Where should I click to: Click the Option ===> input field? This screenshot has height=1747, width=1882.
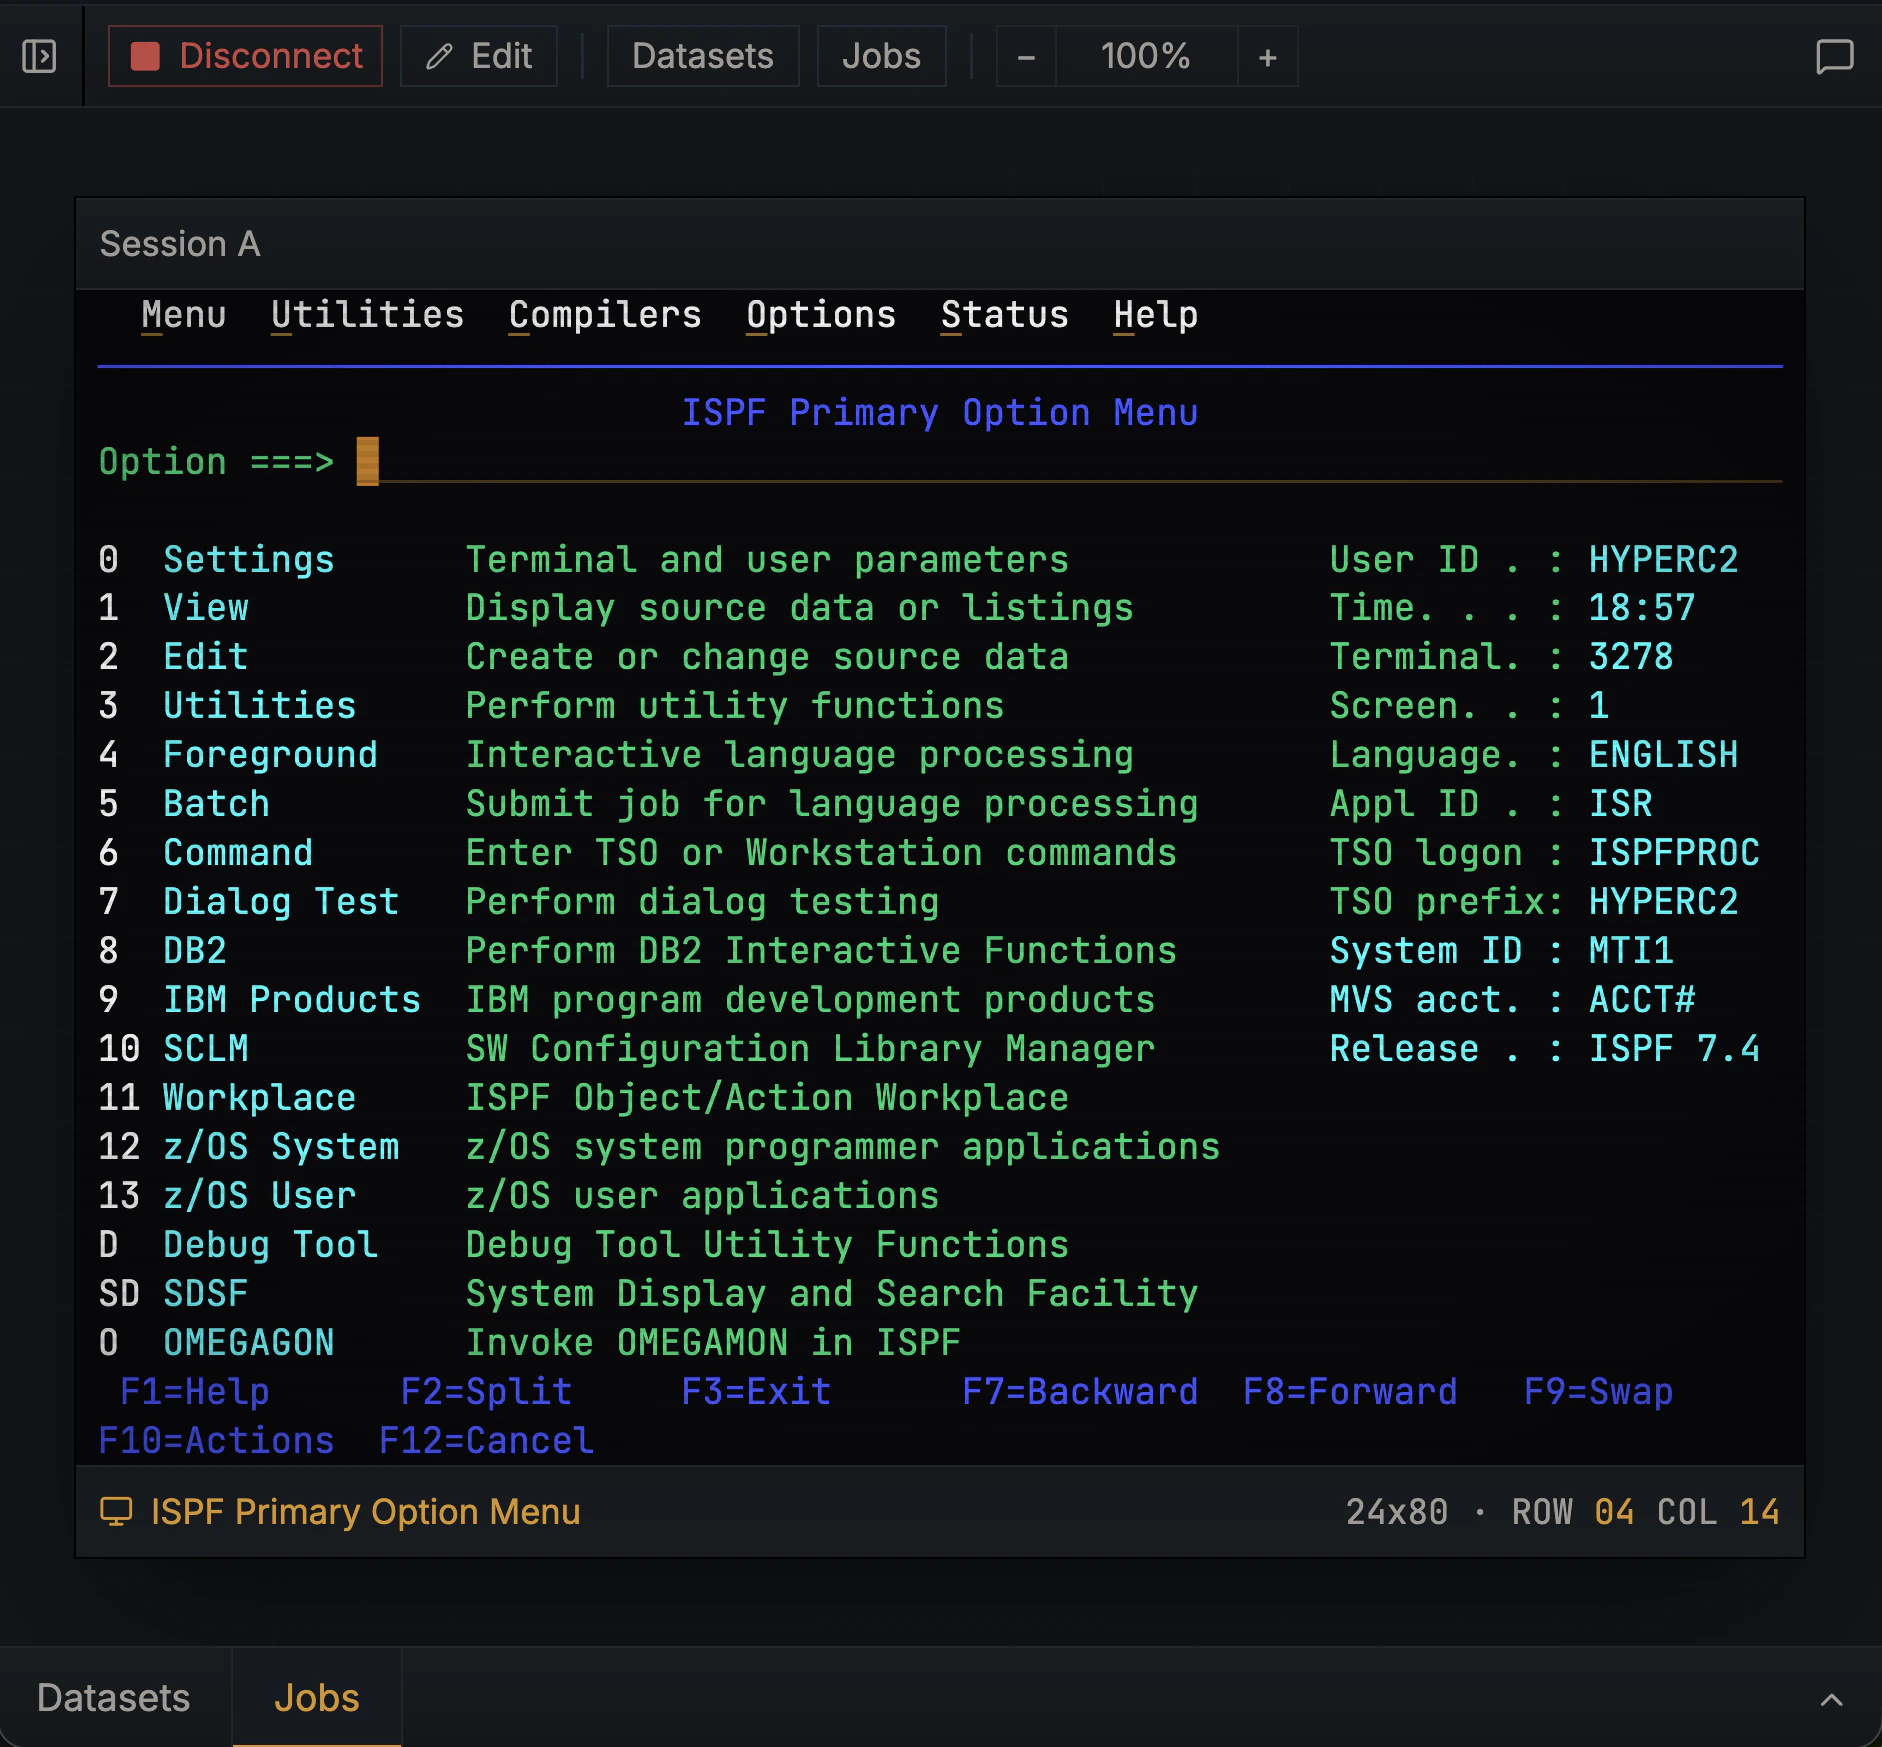coord(1069,462)
